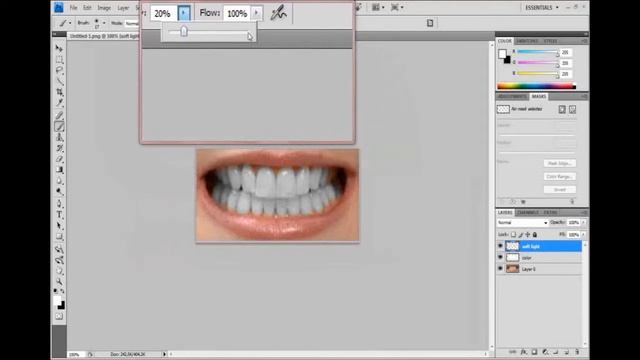Select the Eraser tool

coord(60,159)
